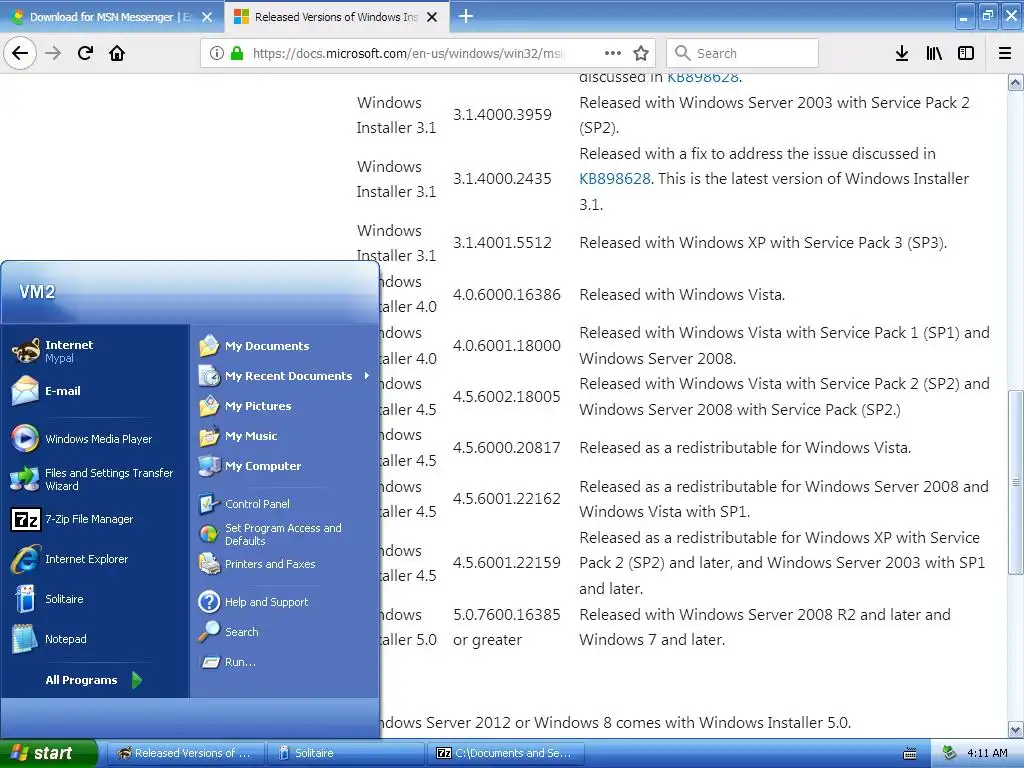1024x768 pixels.
Task: Click version number 3.1.4001.5512
Action: [502, 242]
